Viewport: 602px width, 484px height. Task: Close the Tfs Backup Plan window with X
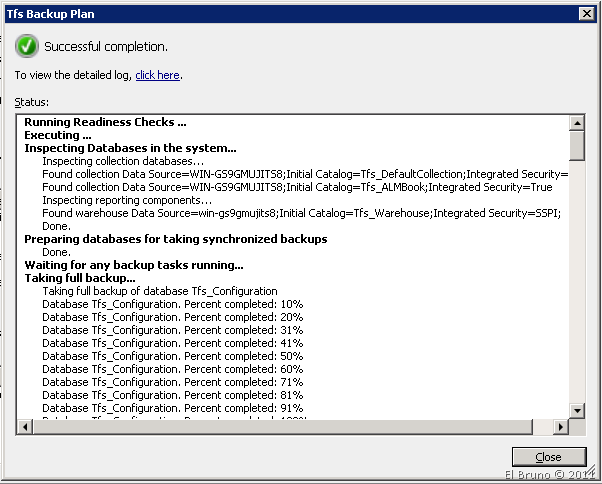pyautogui.click(x=588, y=13)
